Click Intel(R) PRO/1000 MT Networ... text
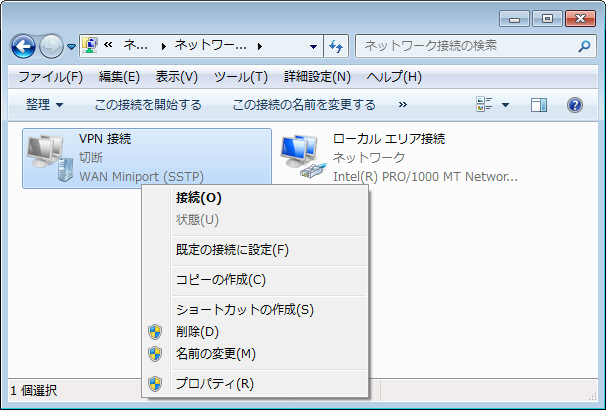Image resolution: width=606 pixels, height=410 pixels. [x=425, y=177]
